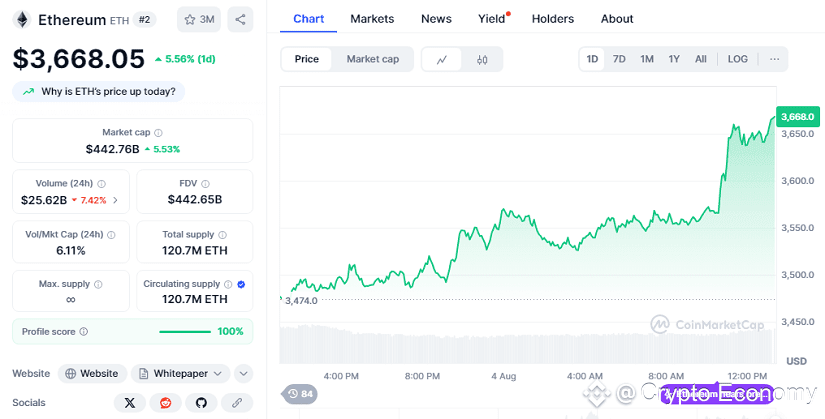Select the 1M time range
825x419 pixels.
[x=647, y=59]
